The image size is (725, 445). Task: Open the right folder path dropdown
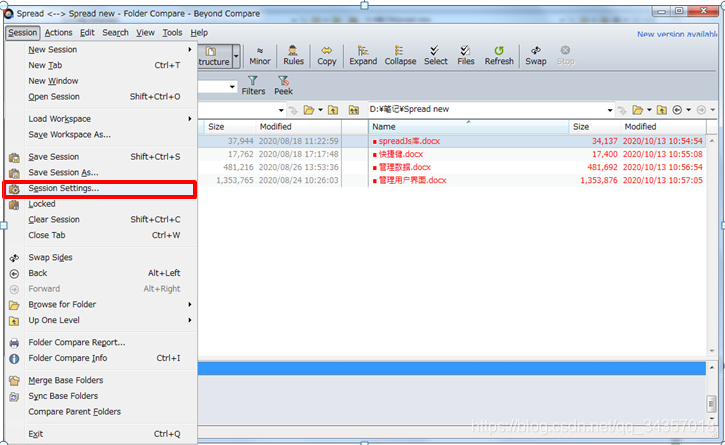click(x=609, y=110)
